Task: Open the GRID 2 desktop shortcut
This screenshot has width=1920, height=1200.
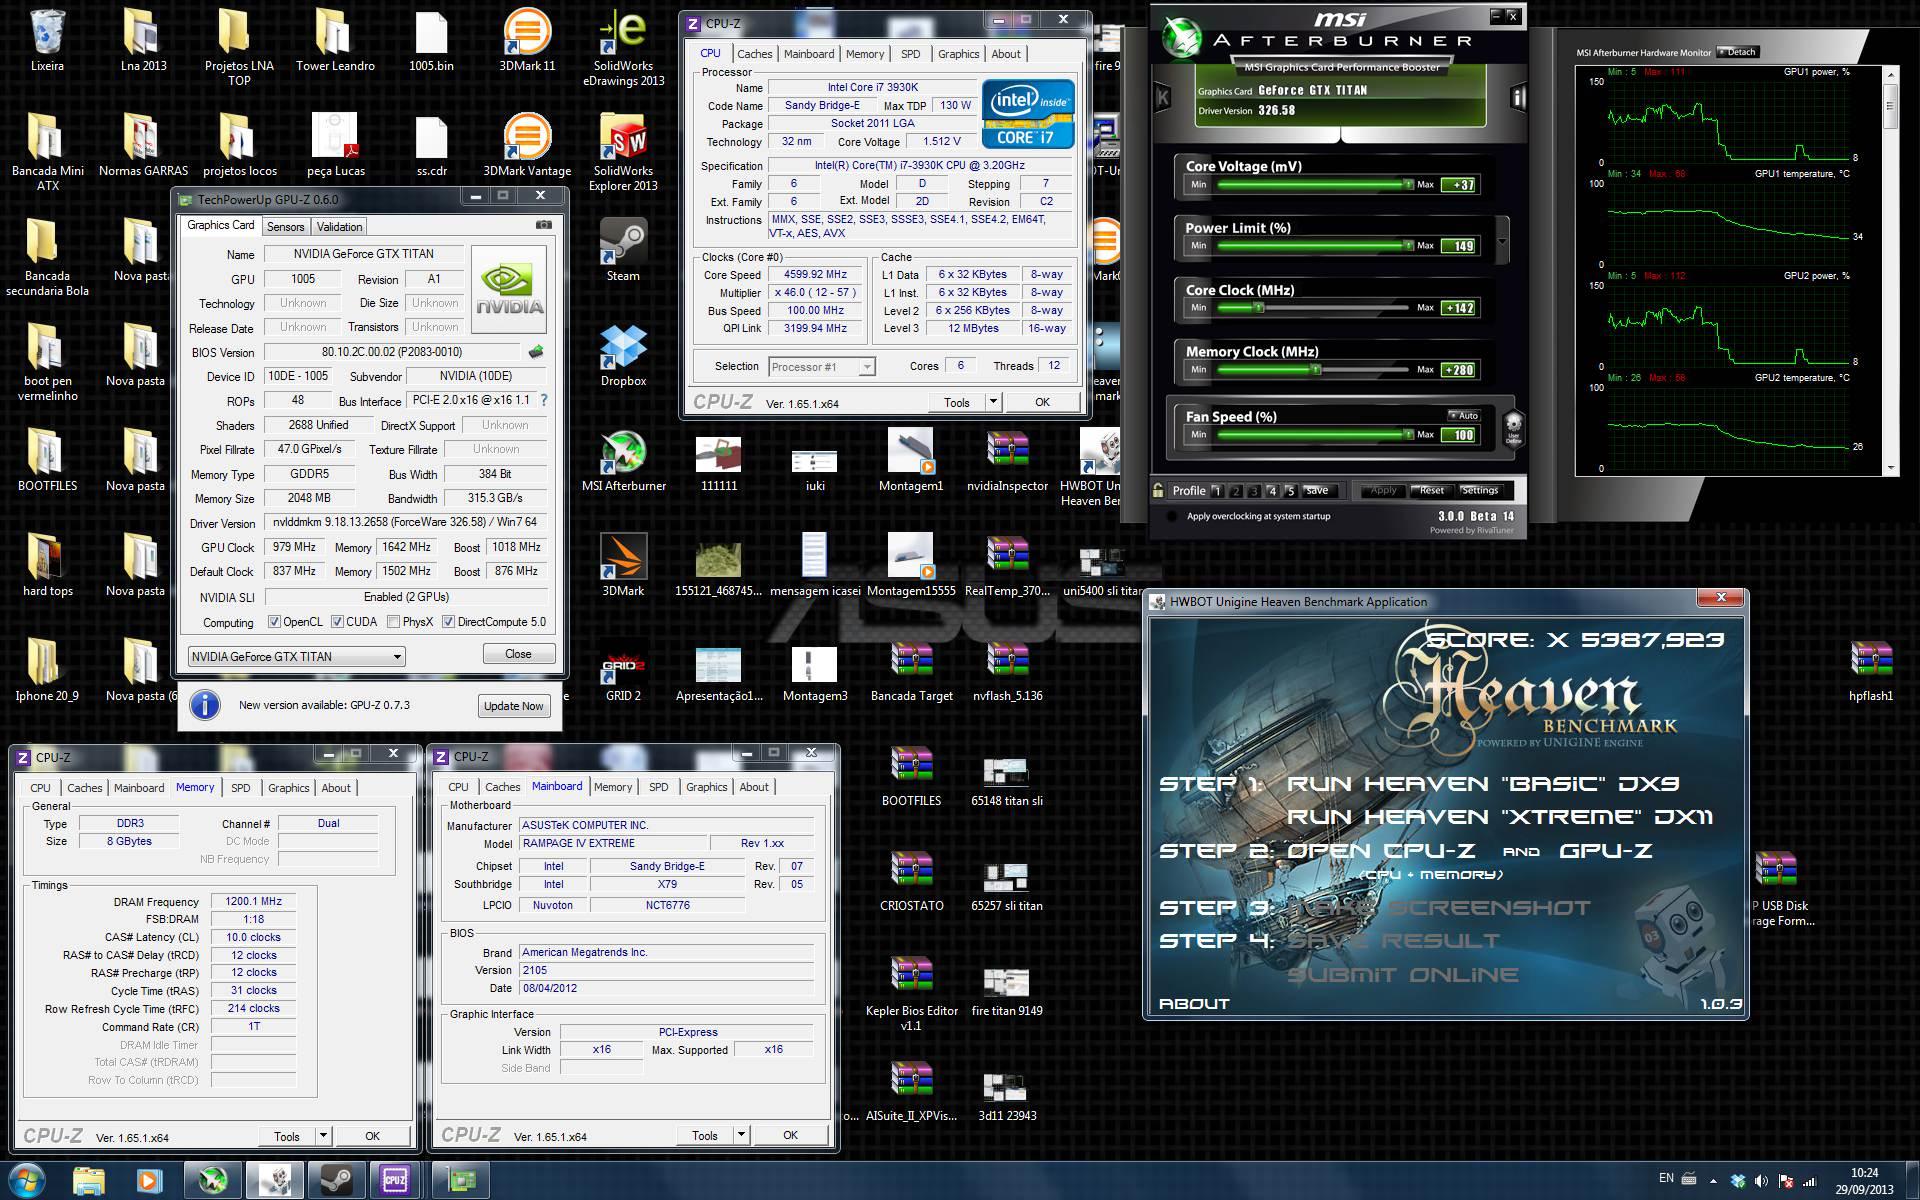Action: [x=623, y=671]
